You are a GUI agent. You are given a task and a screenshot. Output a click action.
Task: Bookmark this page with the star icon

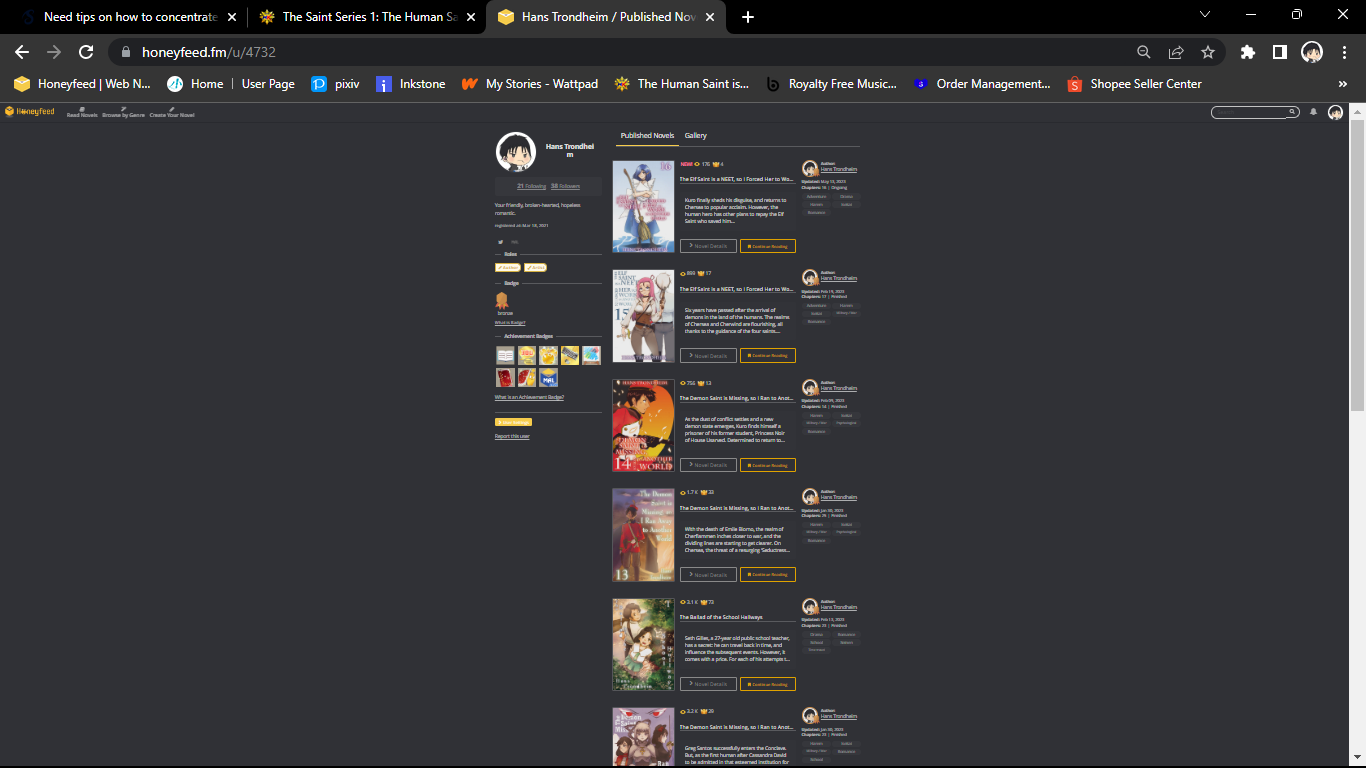1208,52
